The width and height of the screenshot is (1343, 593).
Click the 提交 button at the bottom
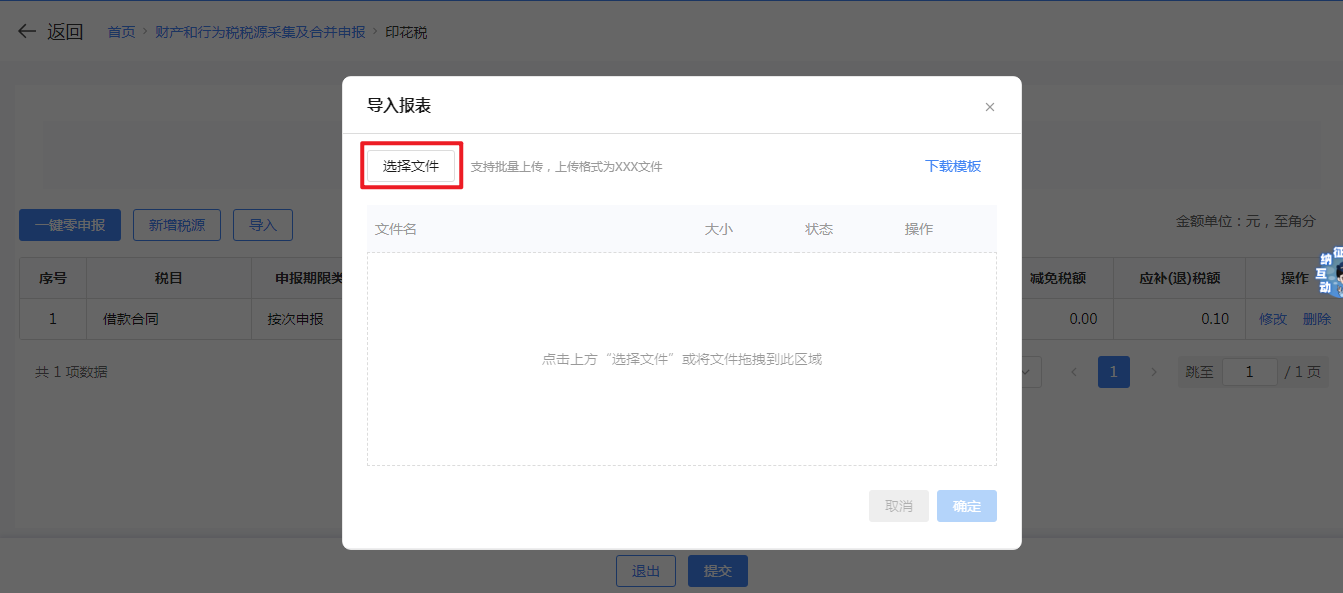point(717,571)
